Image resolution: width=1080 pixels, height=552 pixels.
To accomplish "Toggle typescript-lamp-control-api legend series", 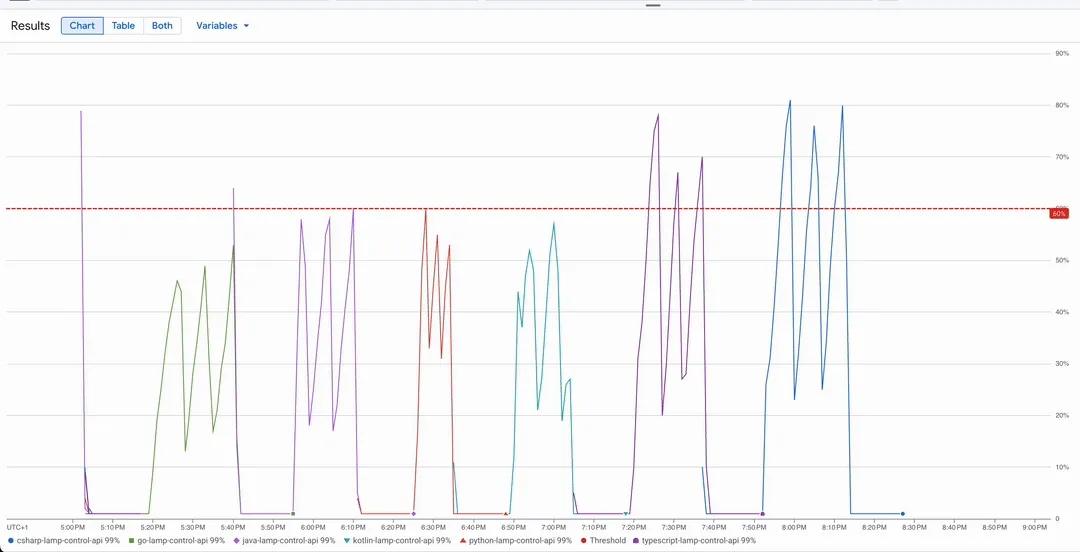I will tap(694, 540).
